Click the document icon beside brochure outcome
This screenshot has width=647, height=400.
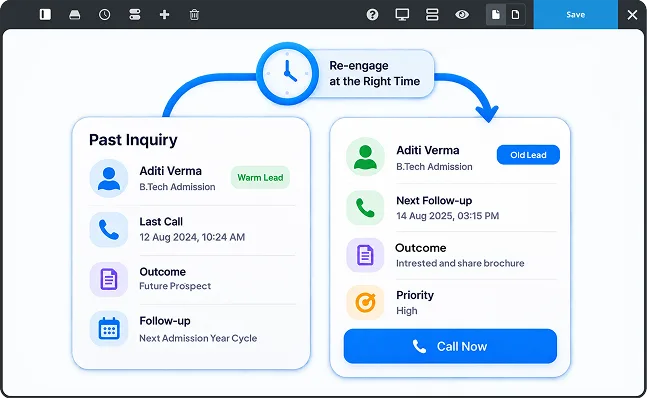[x=366, y=255]
